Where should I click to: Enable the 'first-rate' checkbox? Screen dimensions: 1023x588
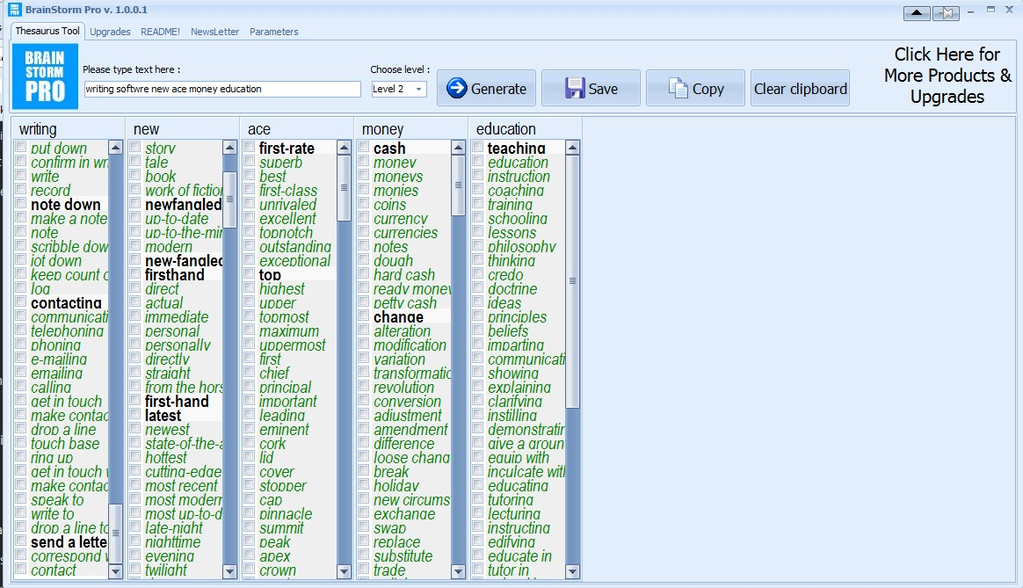pos(250,147)
